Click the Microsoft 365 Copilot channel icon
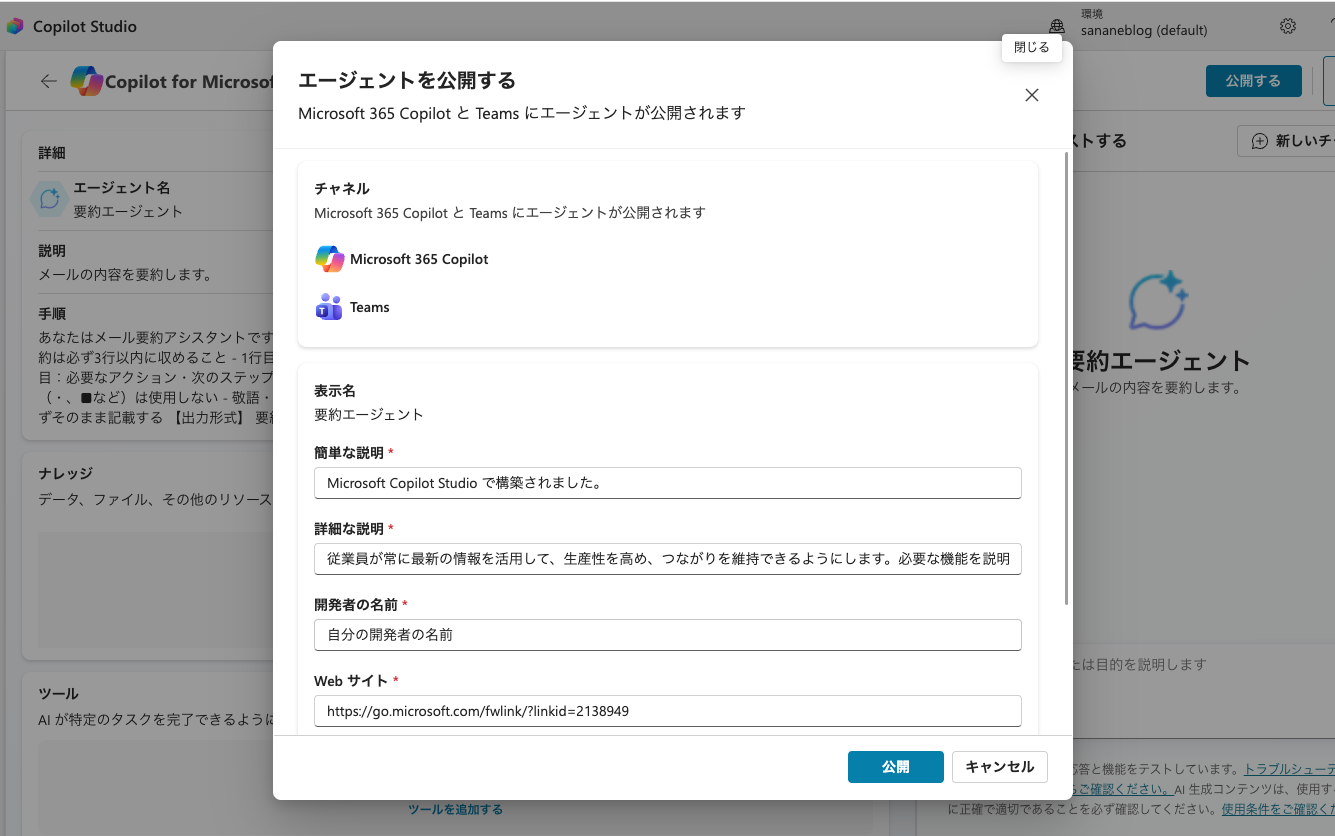Image resolution: width=1335 pixels, height=836 pixels. [329, 259]
